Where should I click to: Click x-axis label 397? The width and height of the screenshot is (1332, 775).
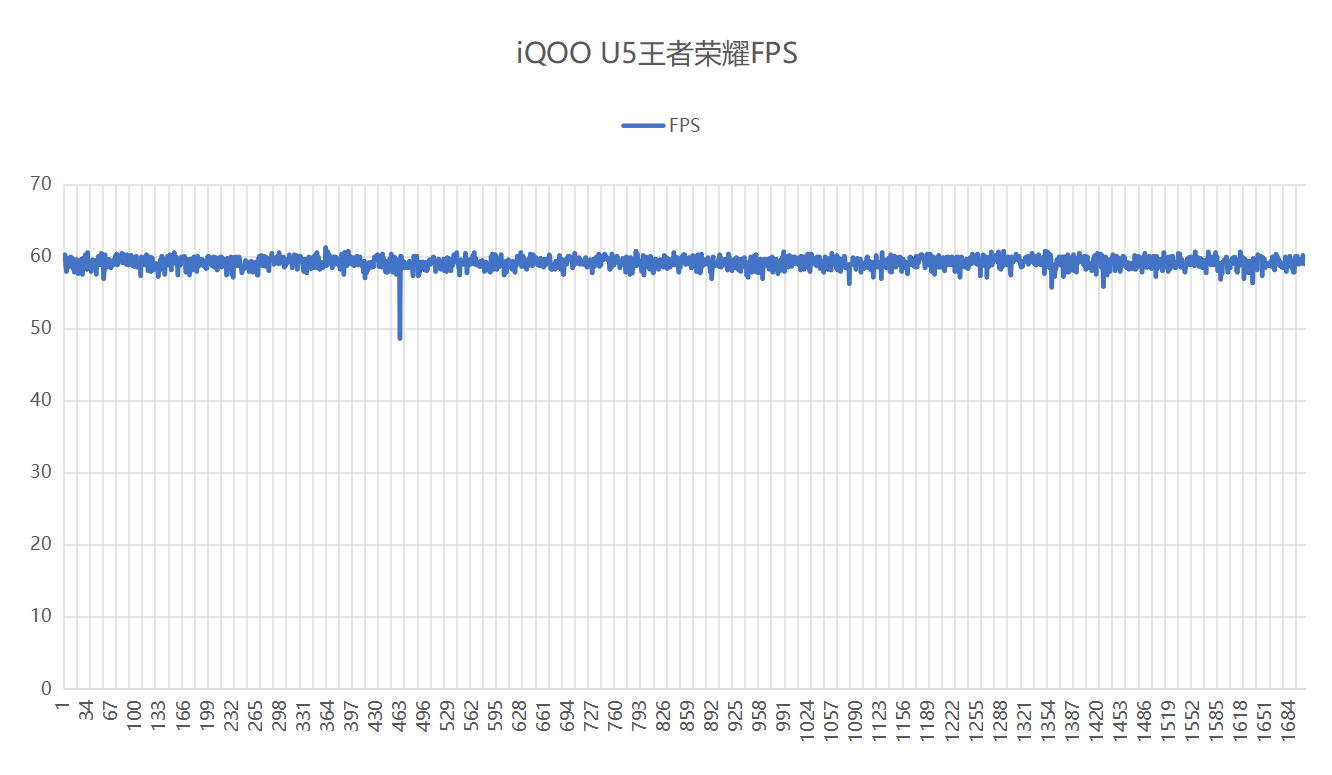(x=352, y=716)
